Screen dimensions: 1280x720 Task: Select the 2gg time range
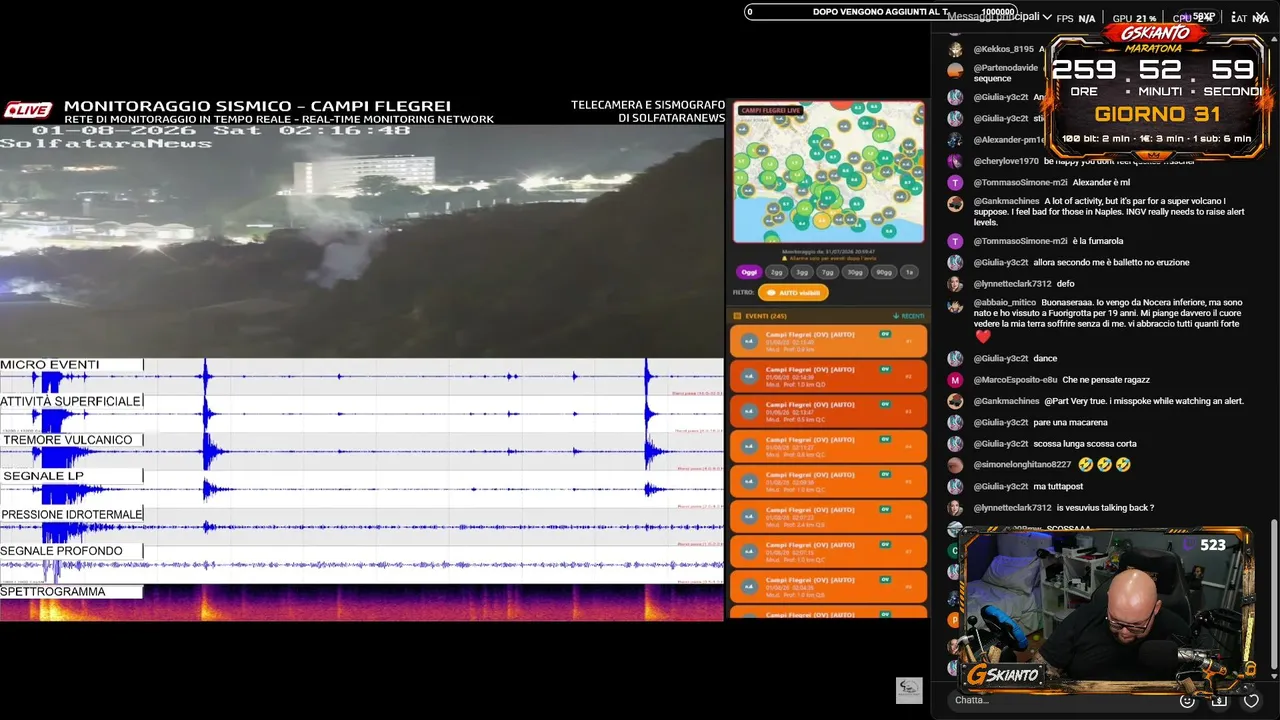(x=777, y=272)
